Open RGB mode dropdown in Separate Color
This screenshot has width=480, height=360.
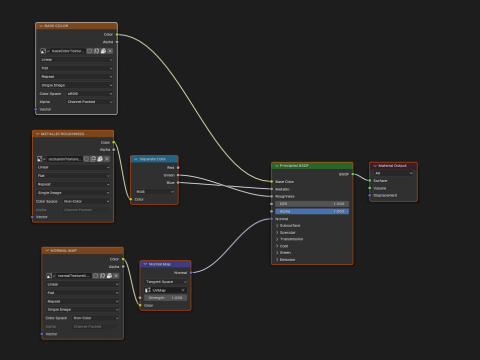(155, 192)
